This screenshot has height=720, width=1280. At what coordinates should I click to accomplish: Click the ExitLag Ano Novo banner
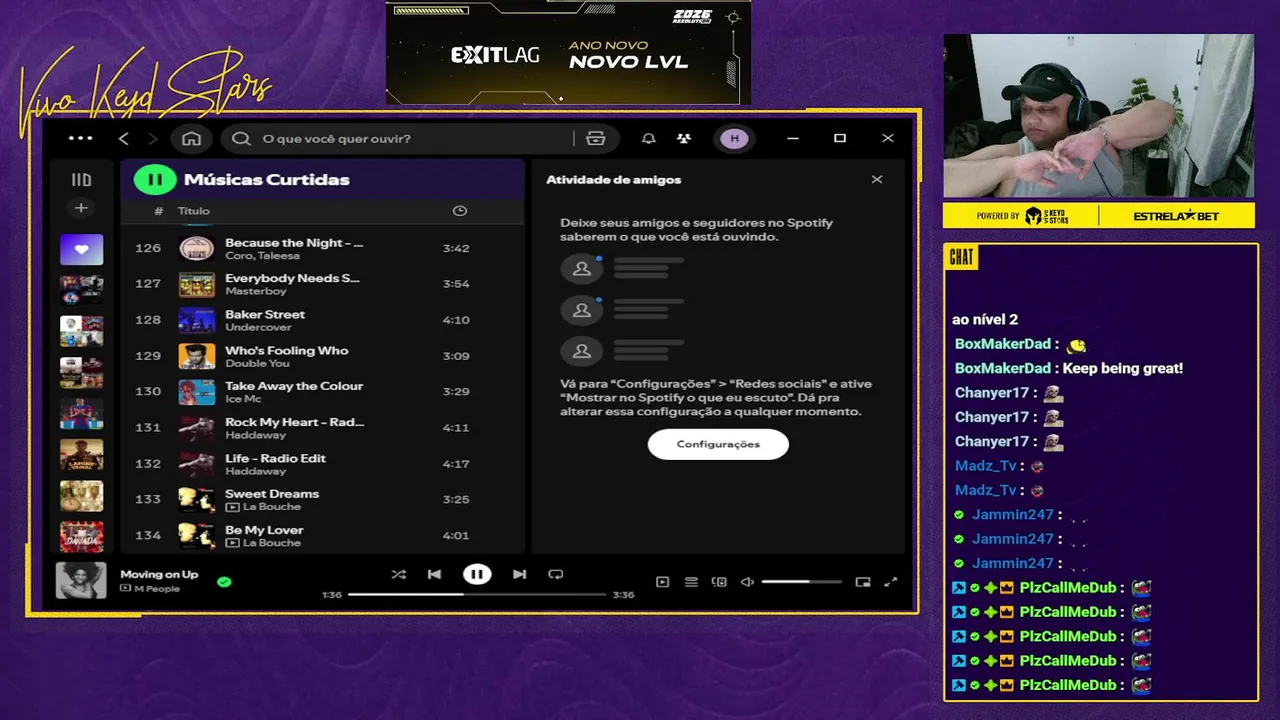click(568, 52)
